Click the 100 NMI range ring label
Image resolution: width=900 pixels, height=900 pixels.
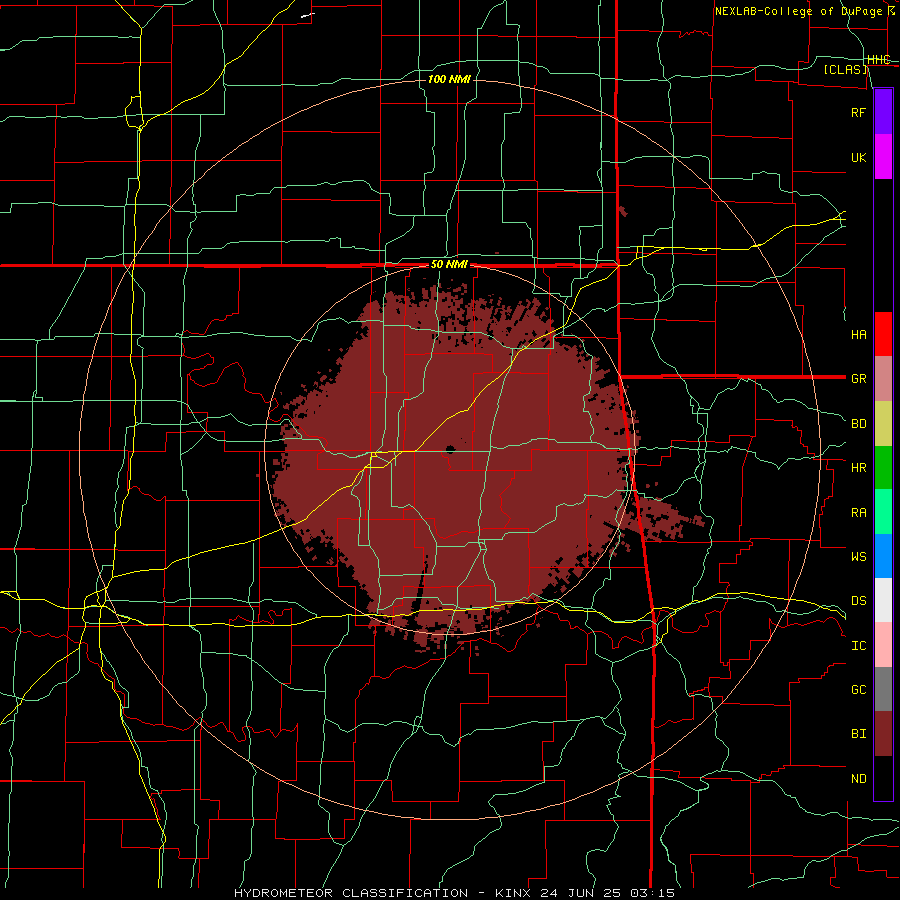[449, 79]
